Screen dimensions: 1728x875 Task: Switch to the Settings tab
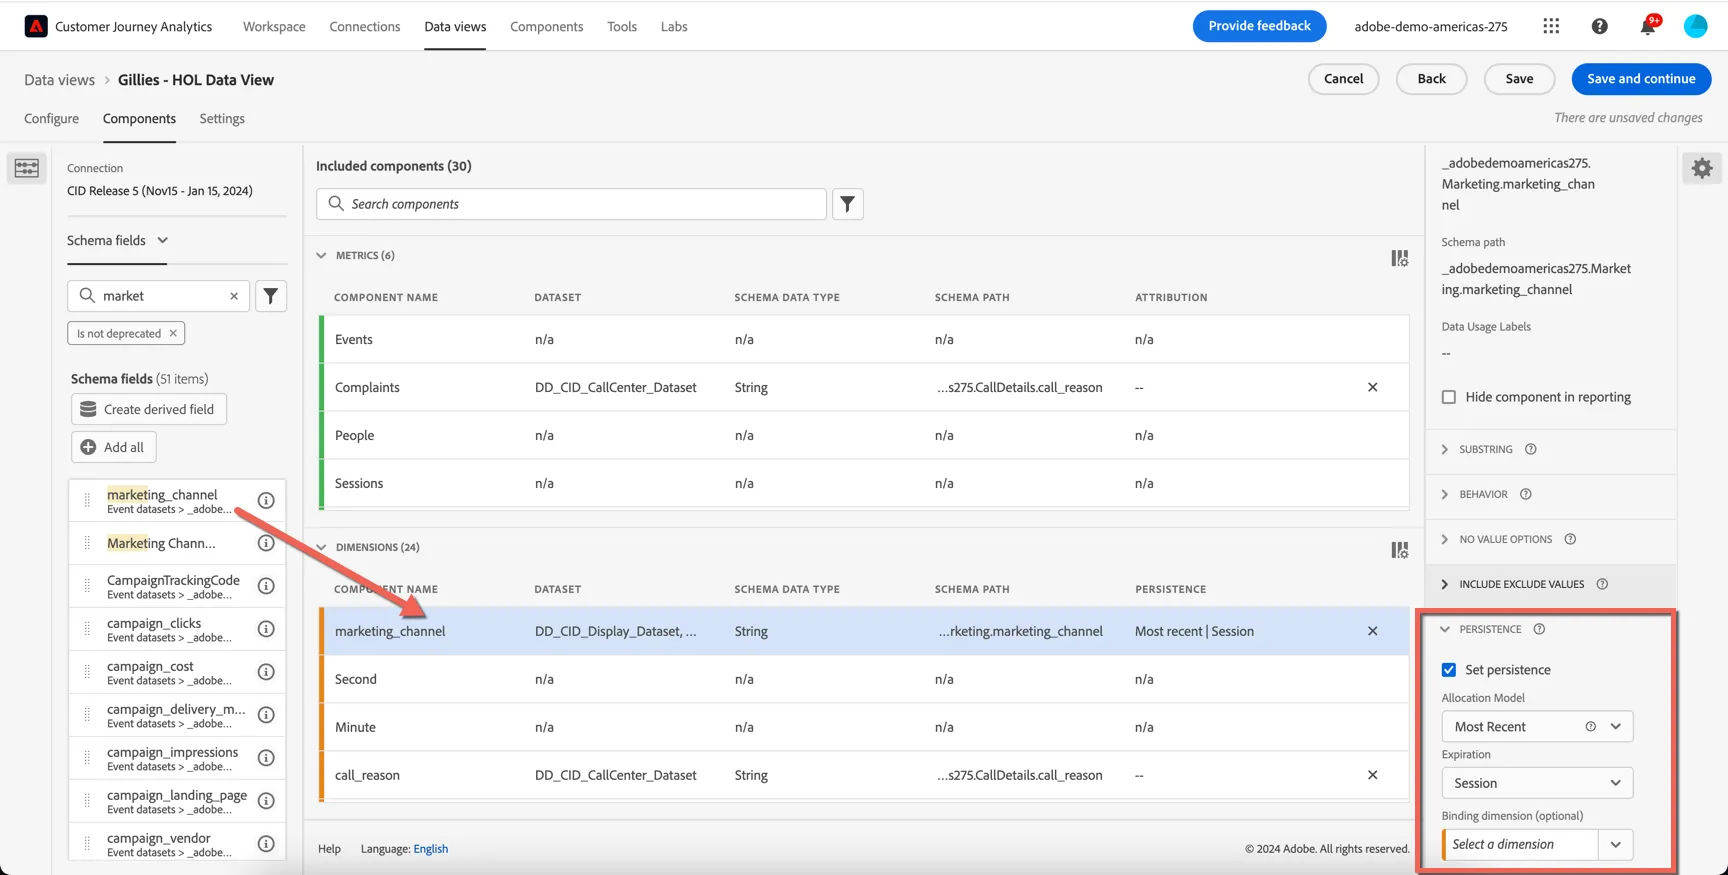point(222,118)
